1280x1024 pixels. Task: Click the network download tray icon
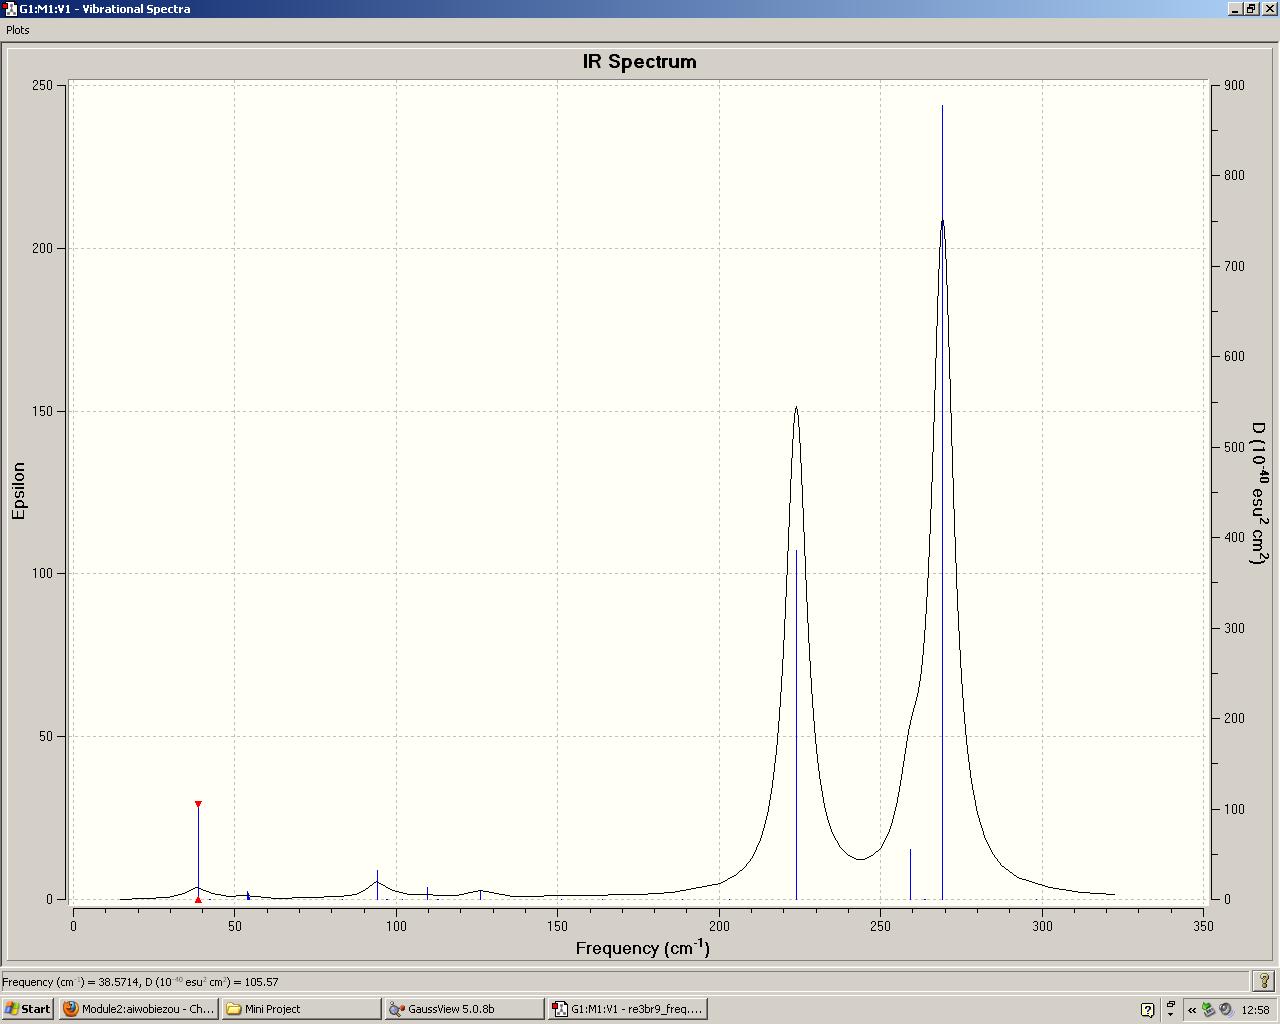pyautogui.click(x=1208, y=1010)
